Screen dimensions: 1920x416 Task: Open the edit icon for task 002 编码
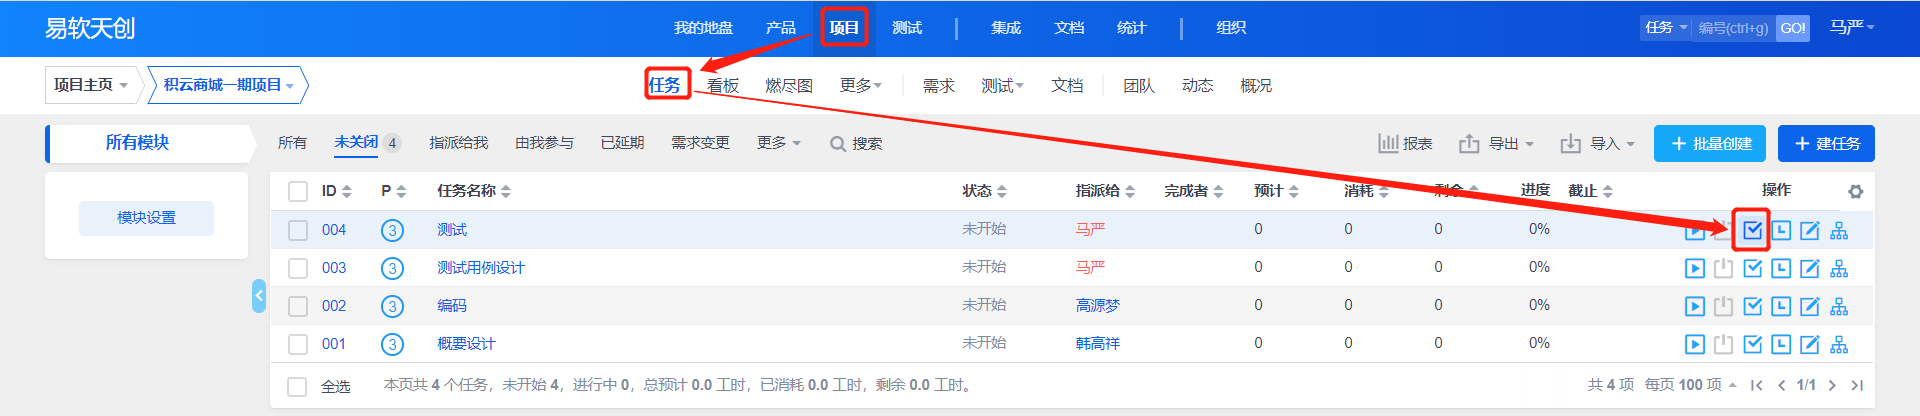tap(1809, 307)
